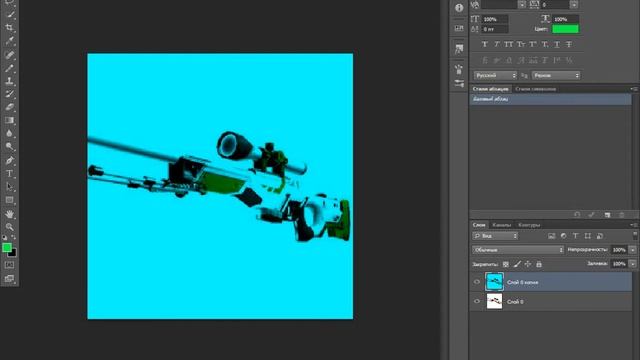The height and width of the screenshot is (360, 640).
Task: Switch to the 'Слои' tab
Action: [479, 225]
